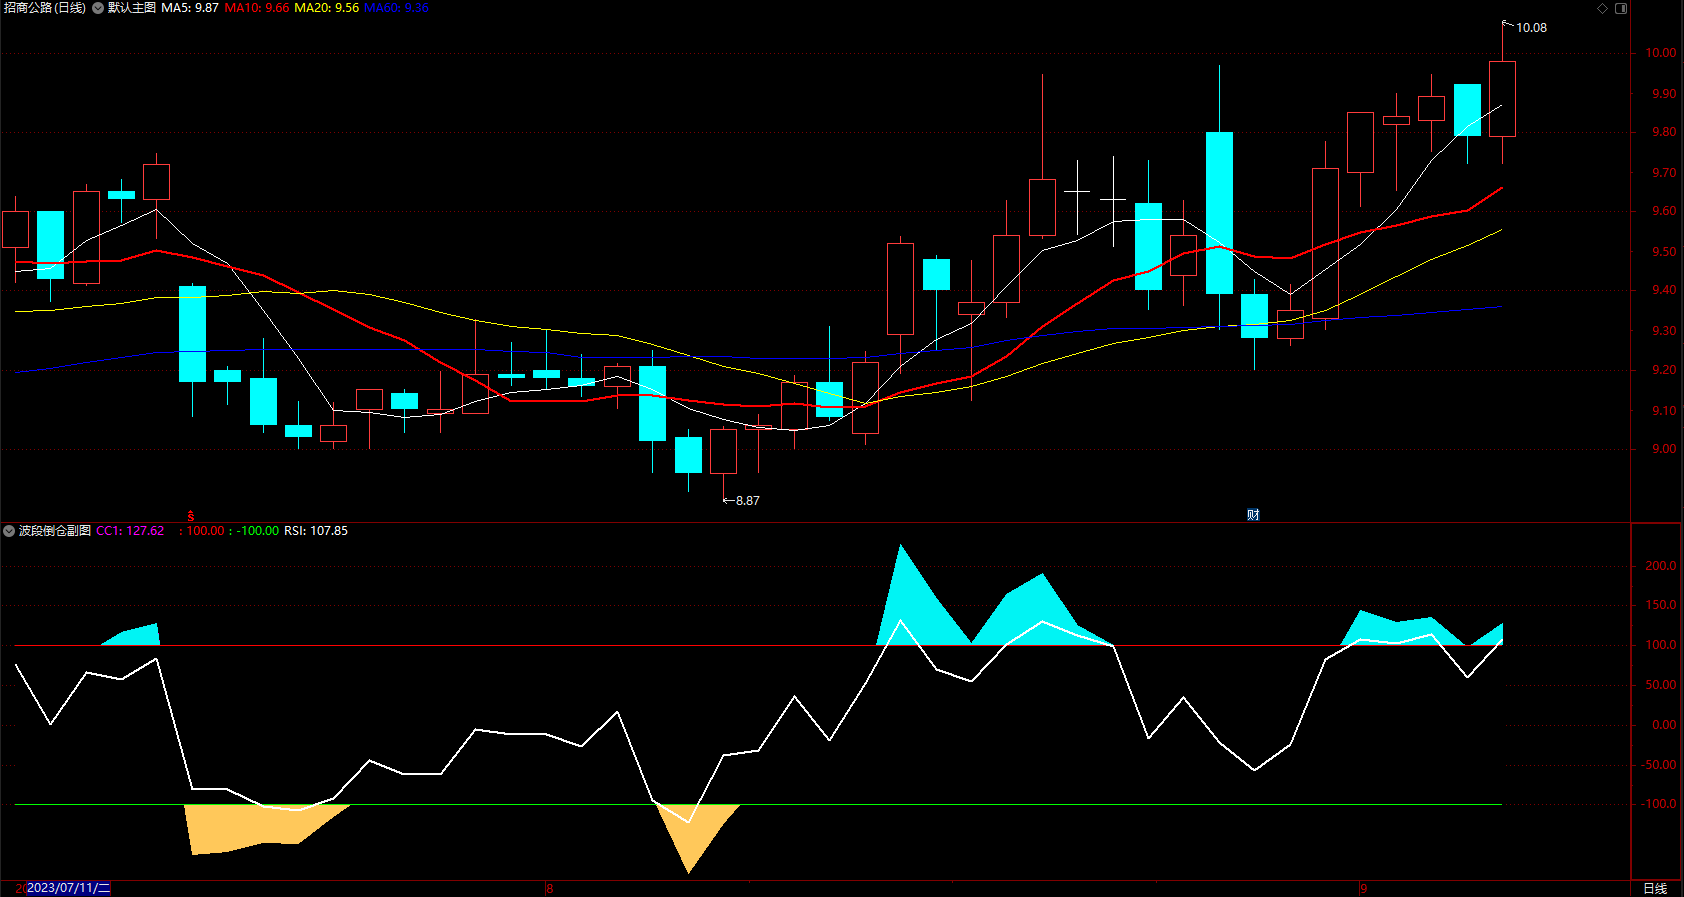Click the 默认主图 indicator label

click(132, 8)
